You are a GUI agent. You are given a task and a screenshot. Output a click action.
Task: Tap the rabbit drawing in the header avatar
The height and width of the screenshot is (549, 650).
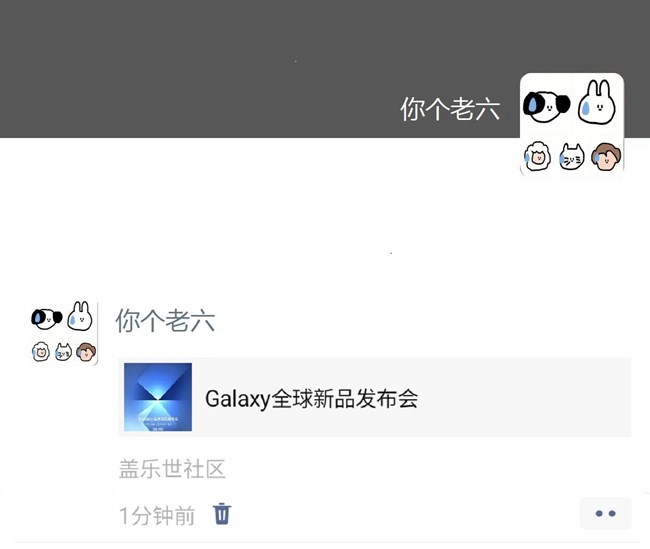coord(597,102)
